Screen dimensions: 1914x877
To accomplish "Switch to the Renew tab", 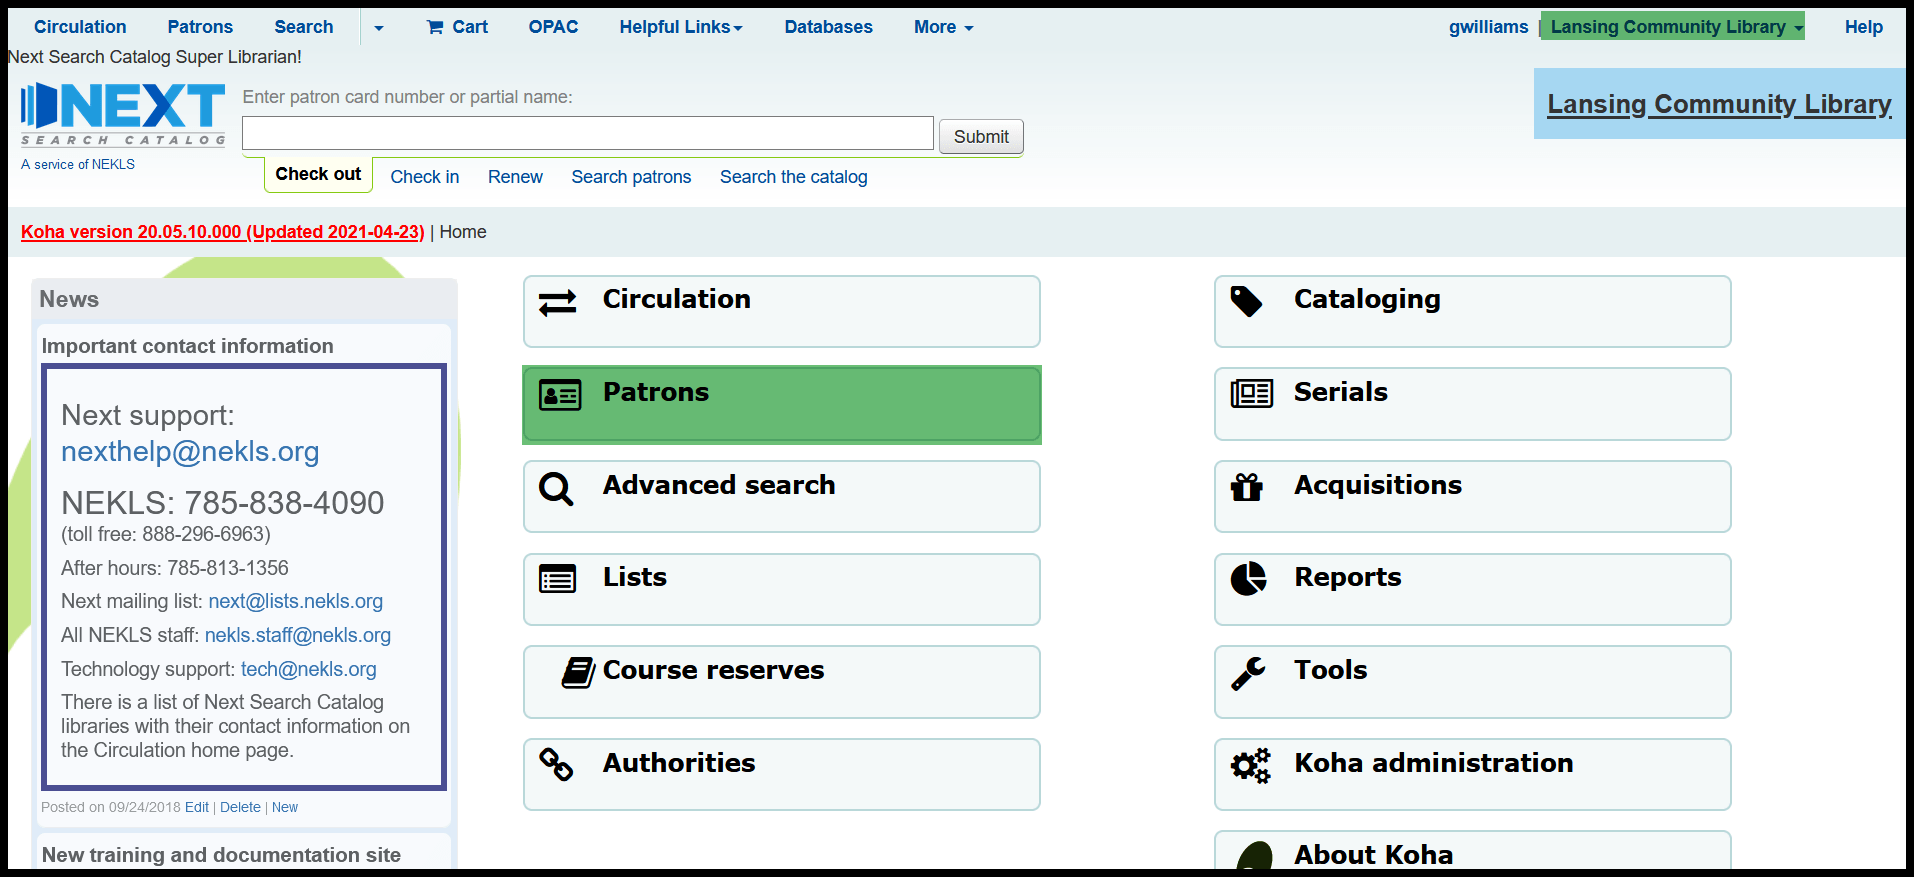I will point(515,177).
